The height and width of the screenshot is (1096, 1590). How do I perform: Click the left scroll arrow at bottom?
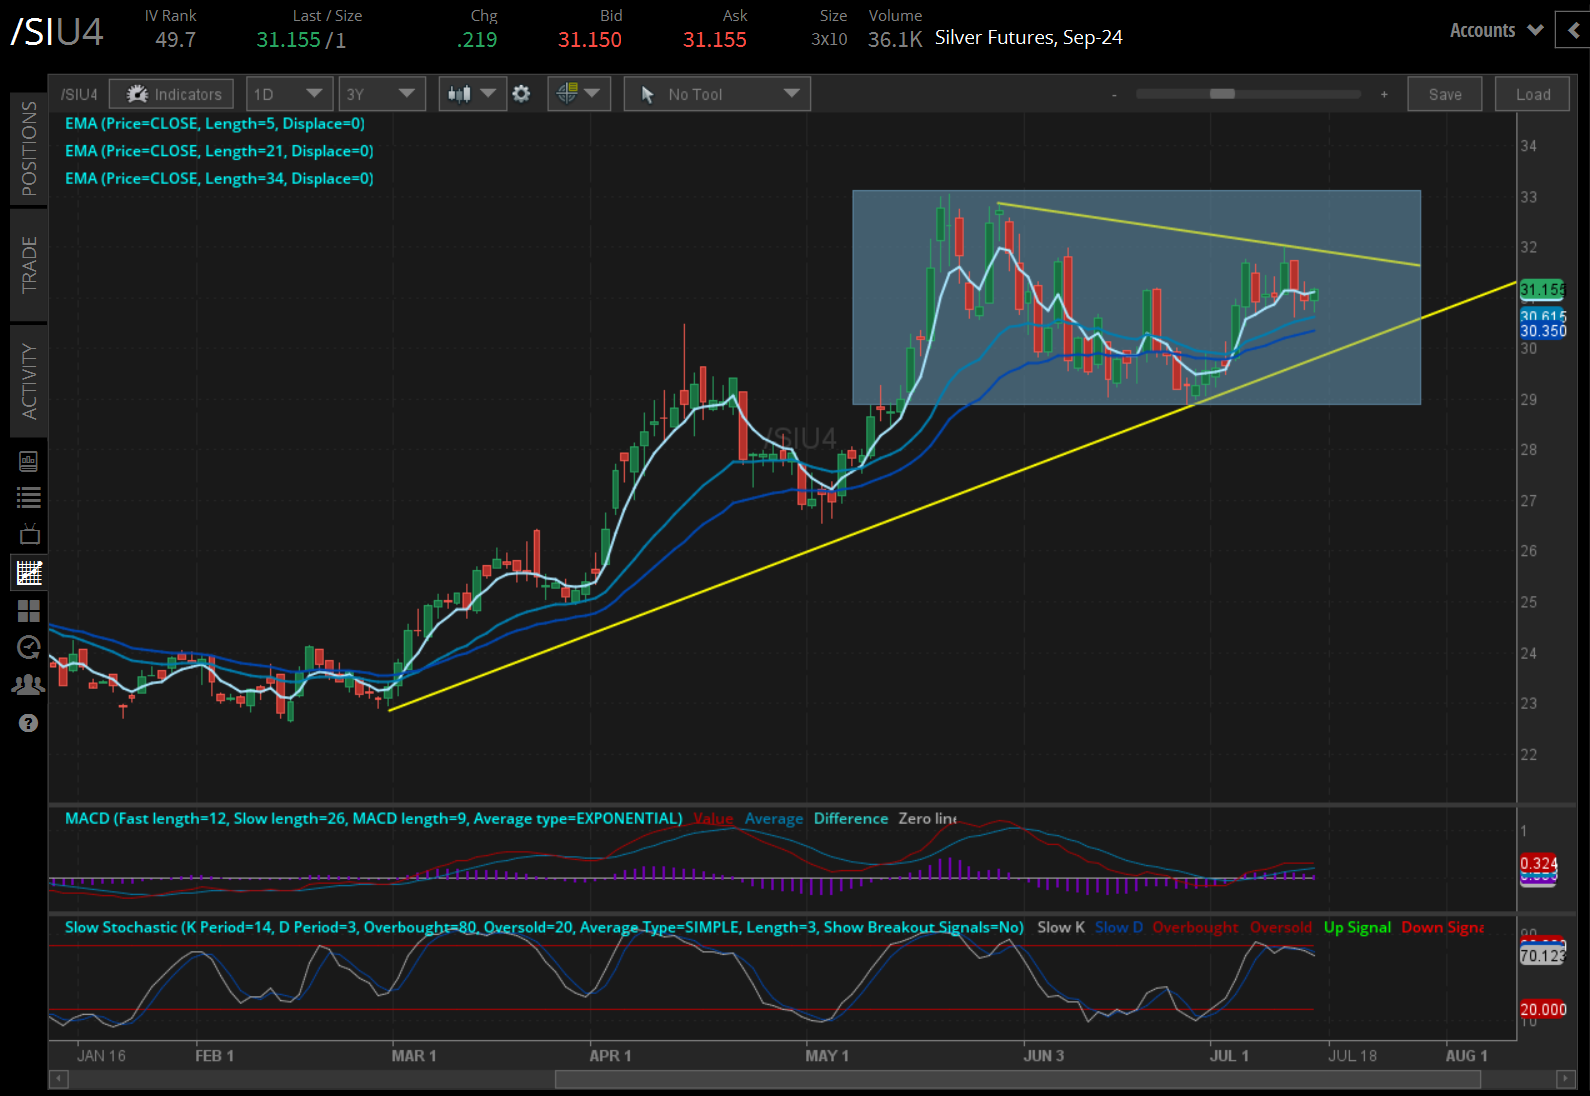[x=58, y=1079]
